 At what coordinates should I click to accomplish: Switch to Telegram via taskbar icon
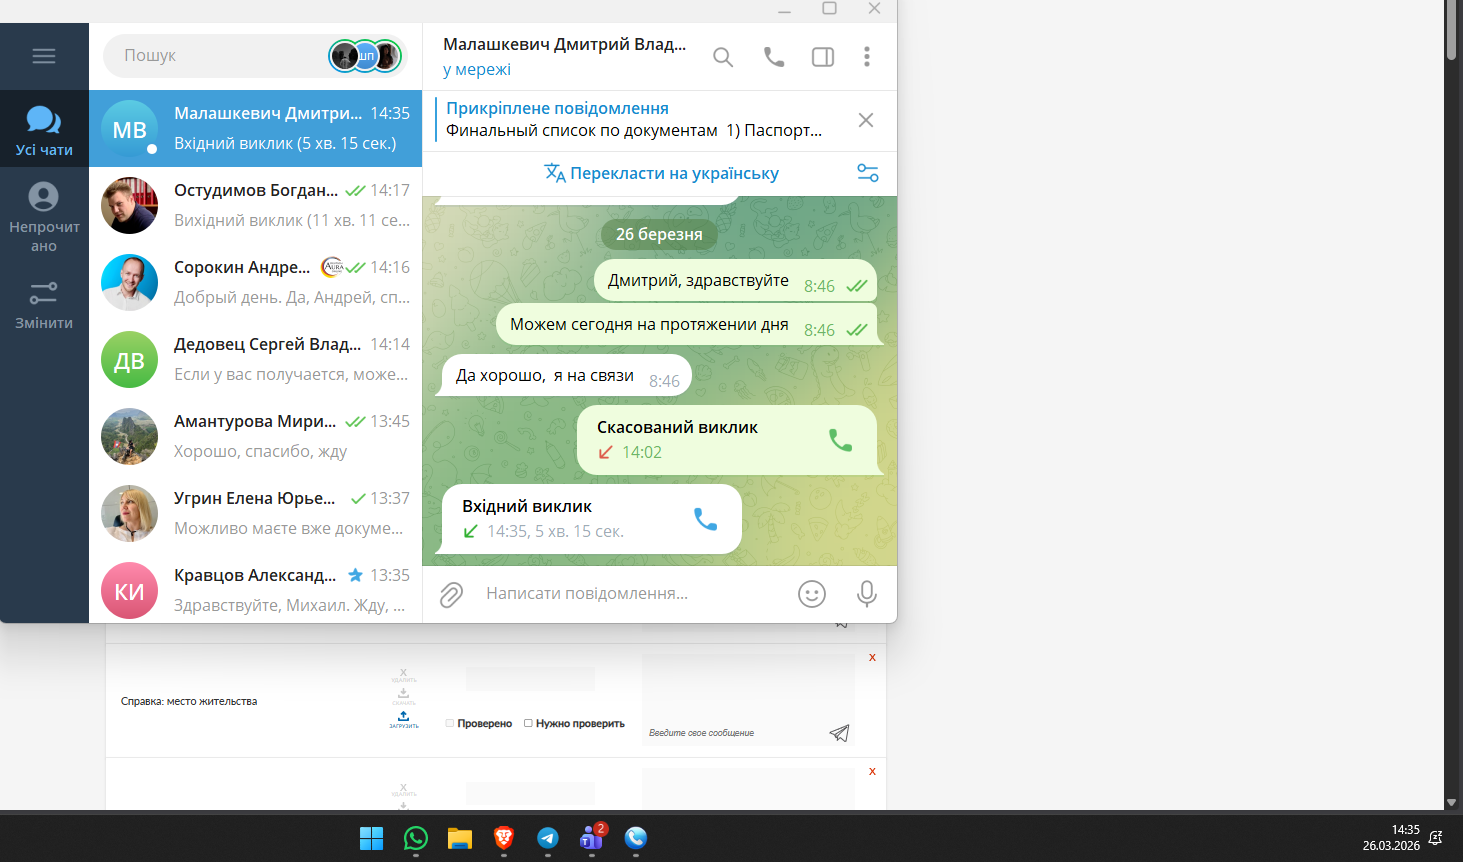tap(548, 838)
